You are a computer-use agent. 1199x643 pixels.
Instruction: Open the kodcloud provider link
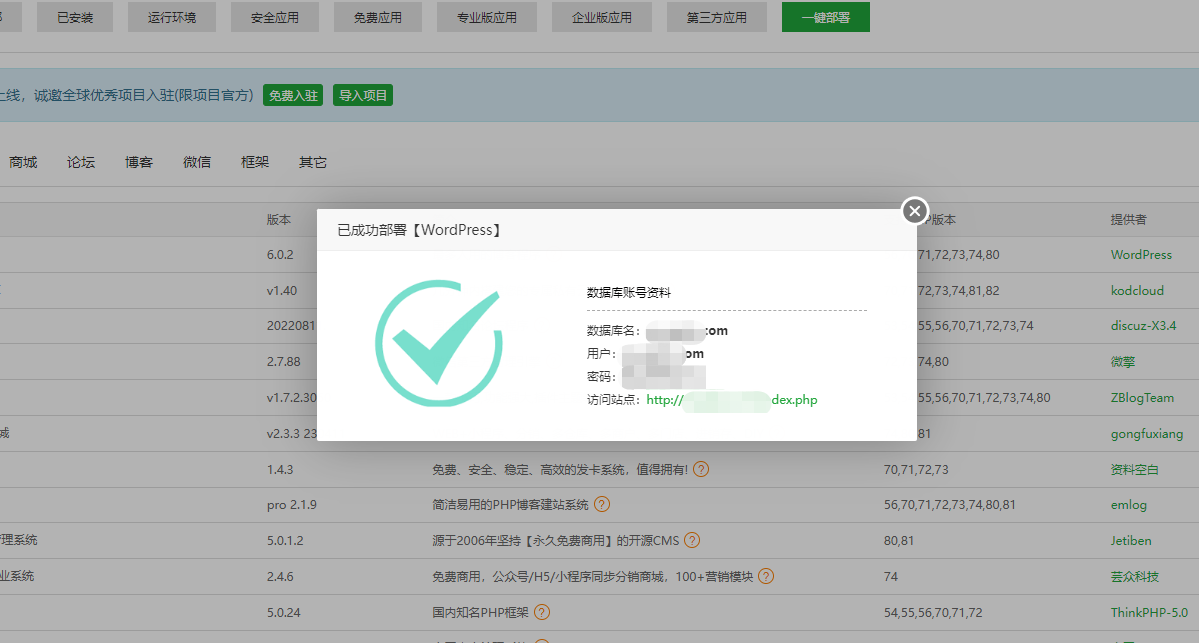click(x=1137, y=291)
